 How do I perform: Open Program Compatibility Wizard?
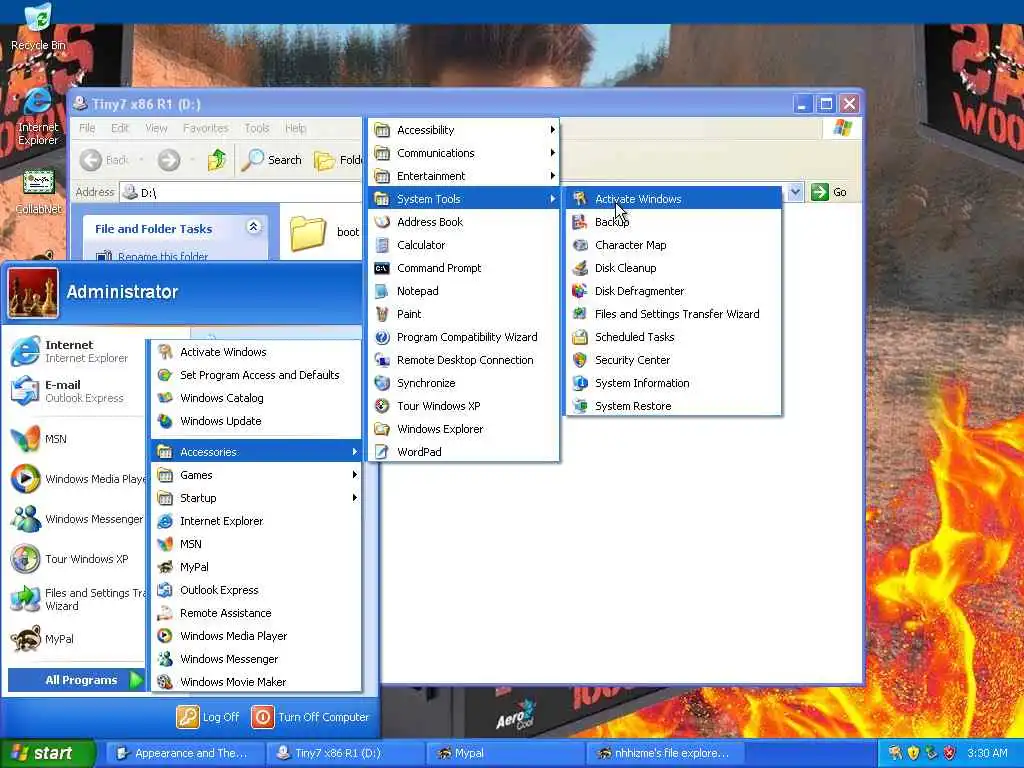[464, 337]
